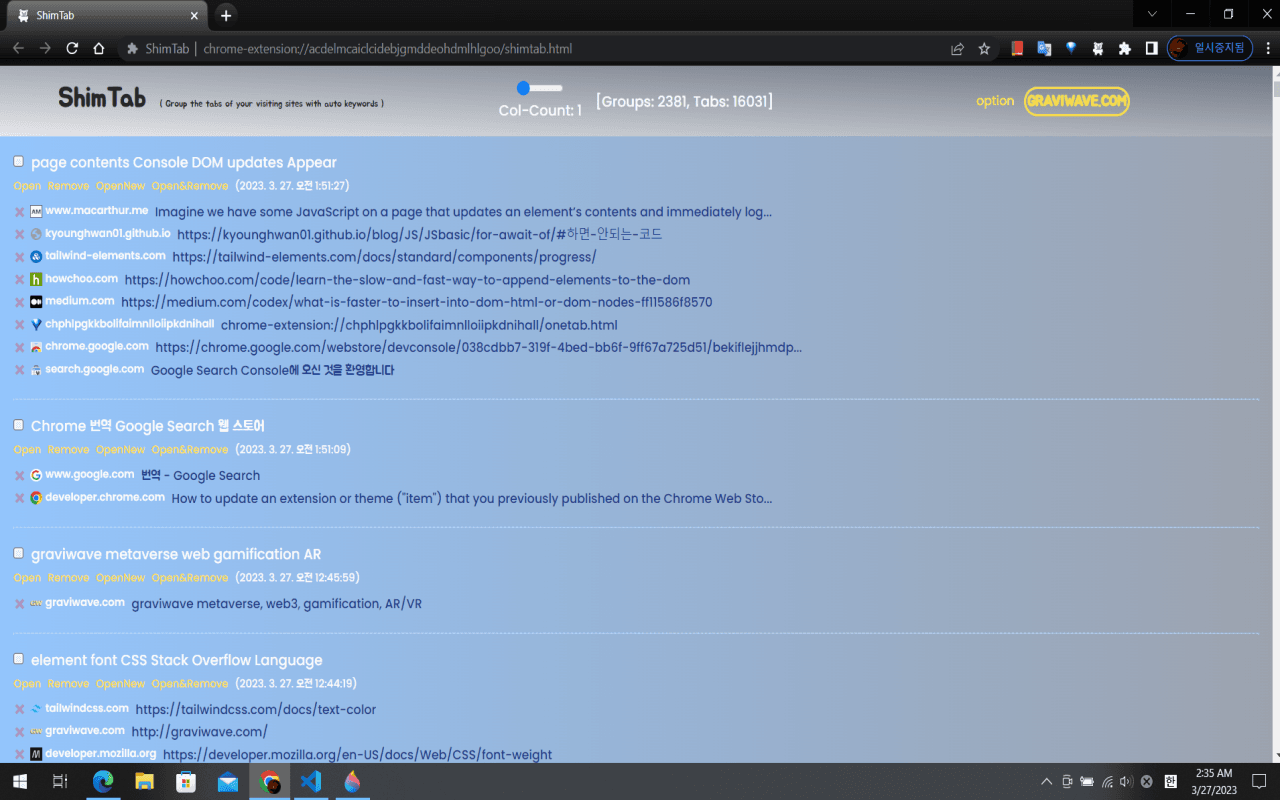
Task: Click 'Open&Remove' for the graviwave metaverse group
Action: point(190,577)
